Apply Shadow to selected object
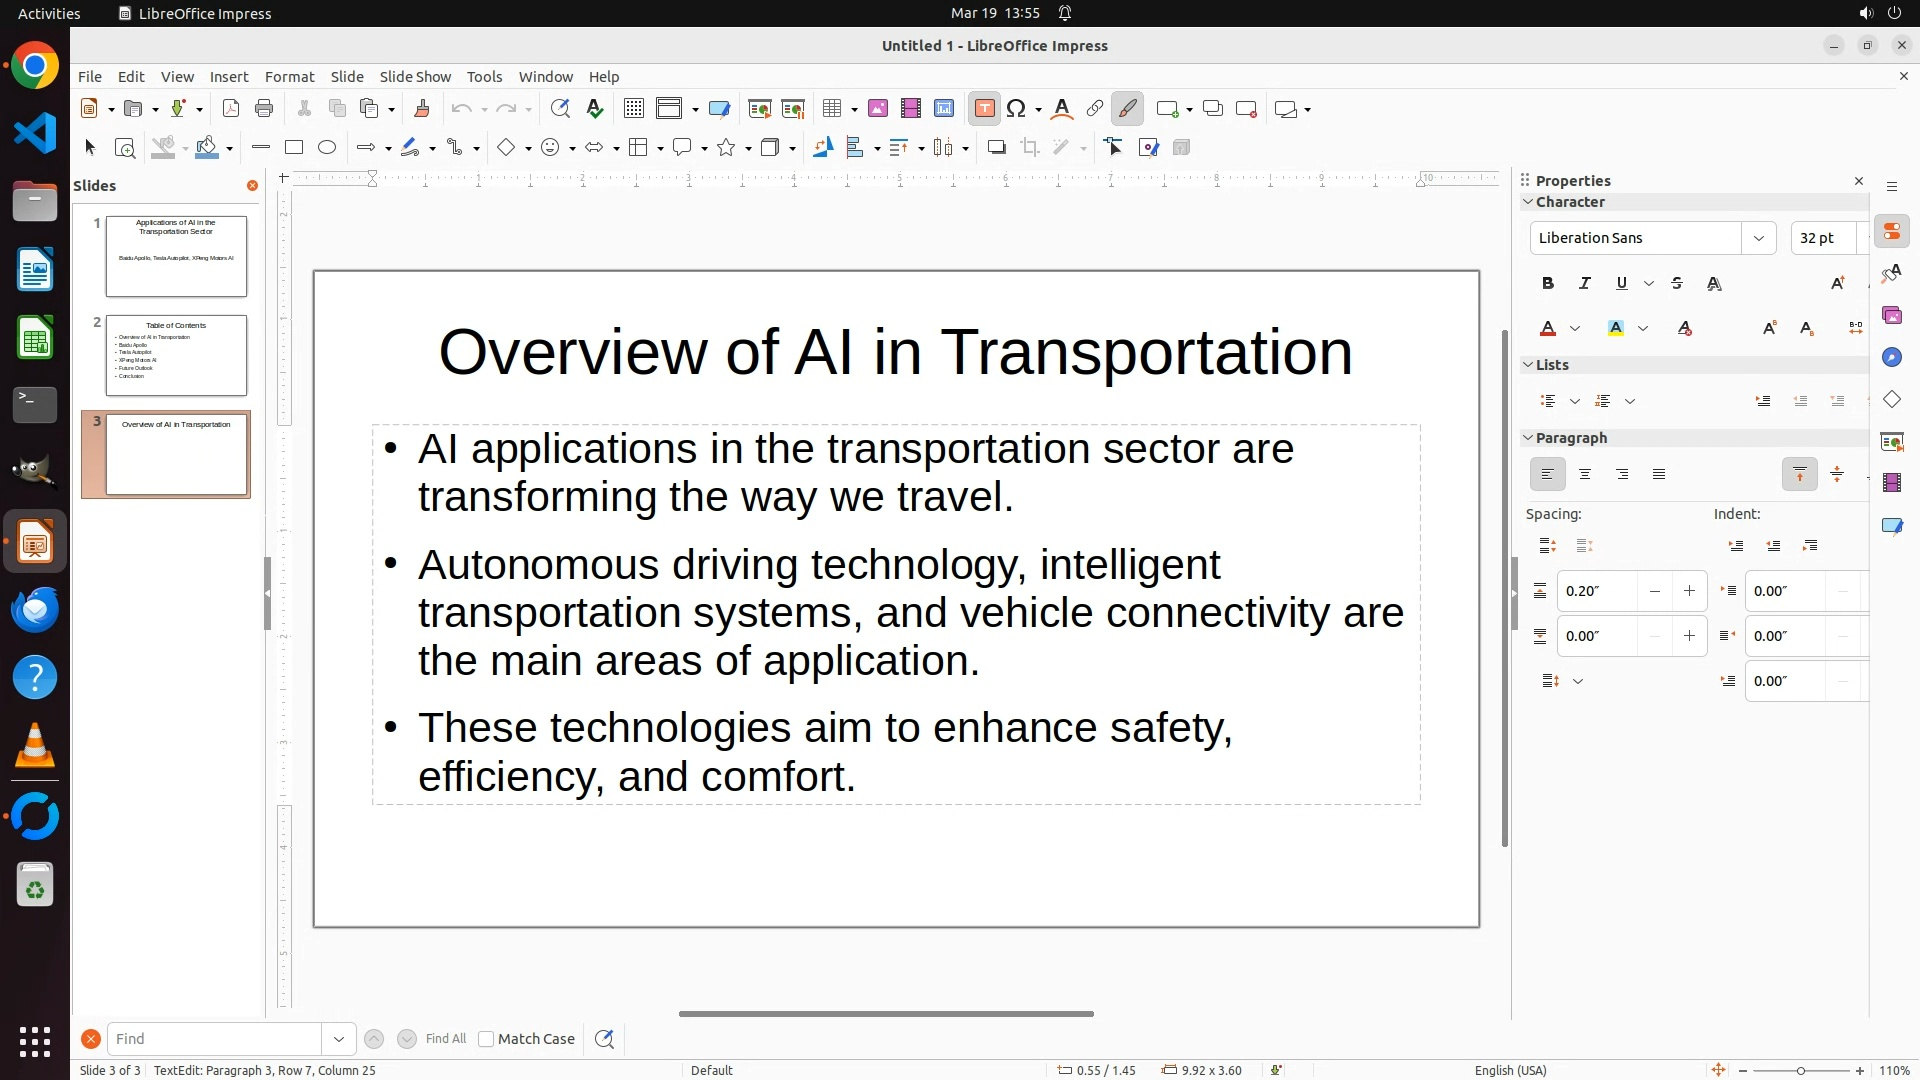 click(x=996, y=148)
